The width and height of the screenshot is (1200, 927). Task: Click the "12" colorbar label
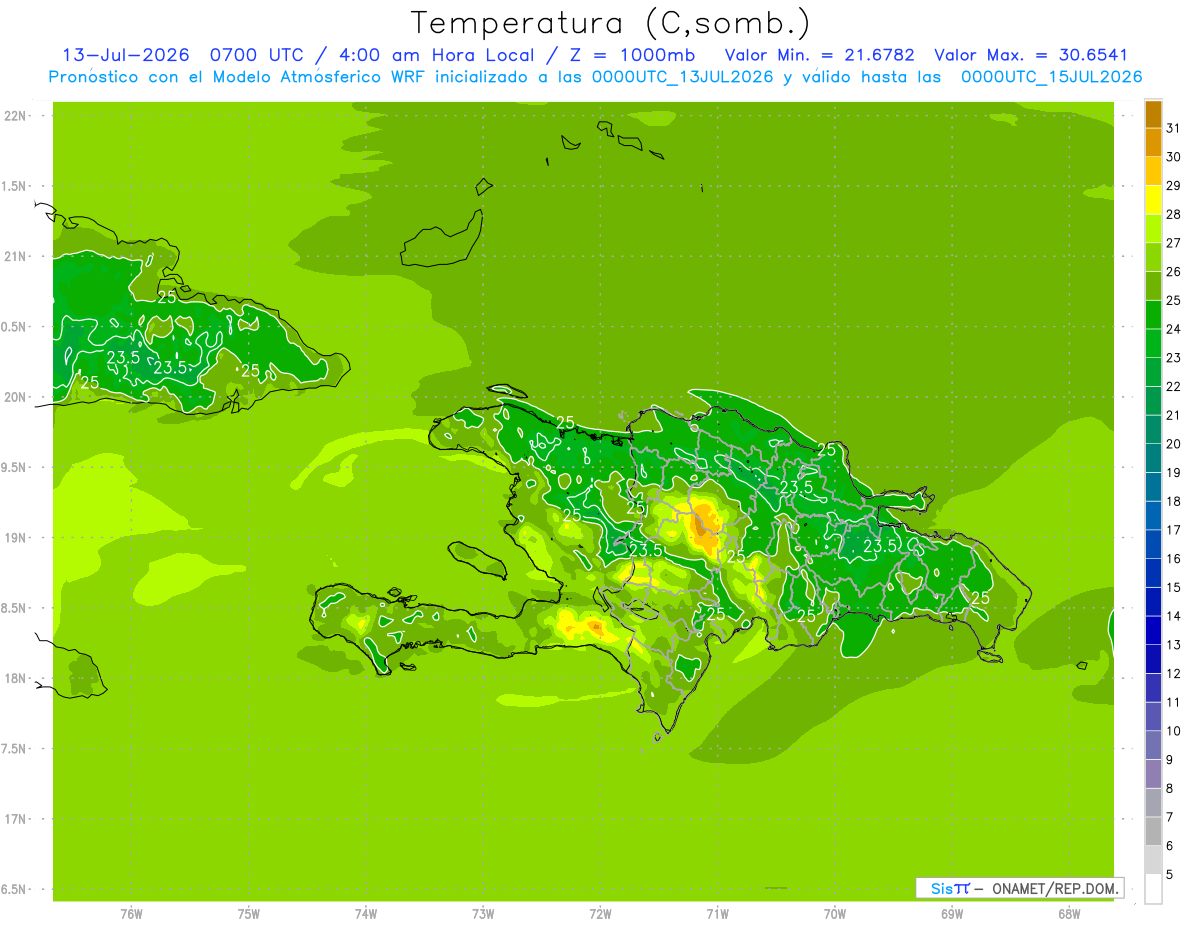click(1173, 674)
